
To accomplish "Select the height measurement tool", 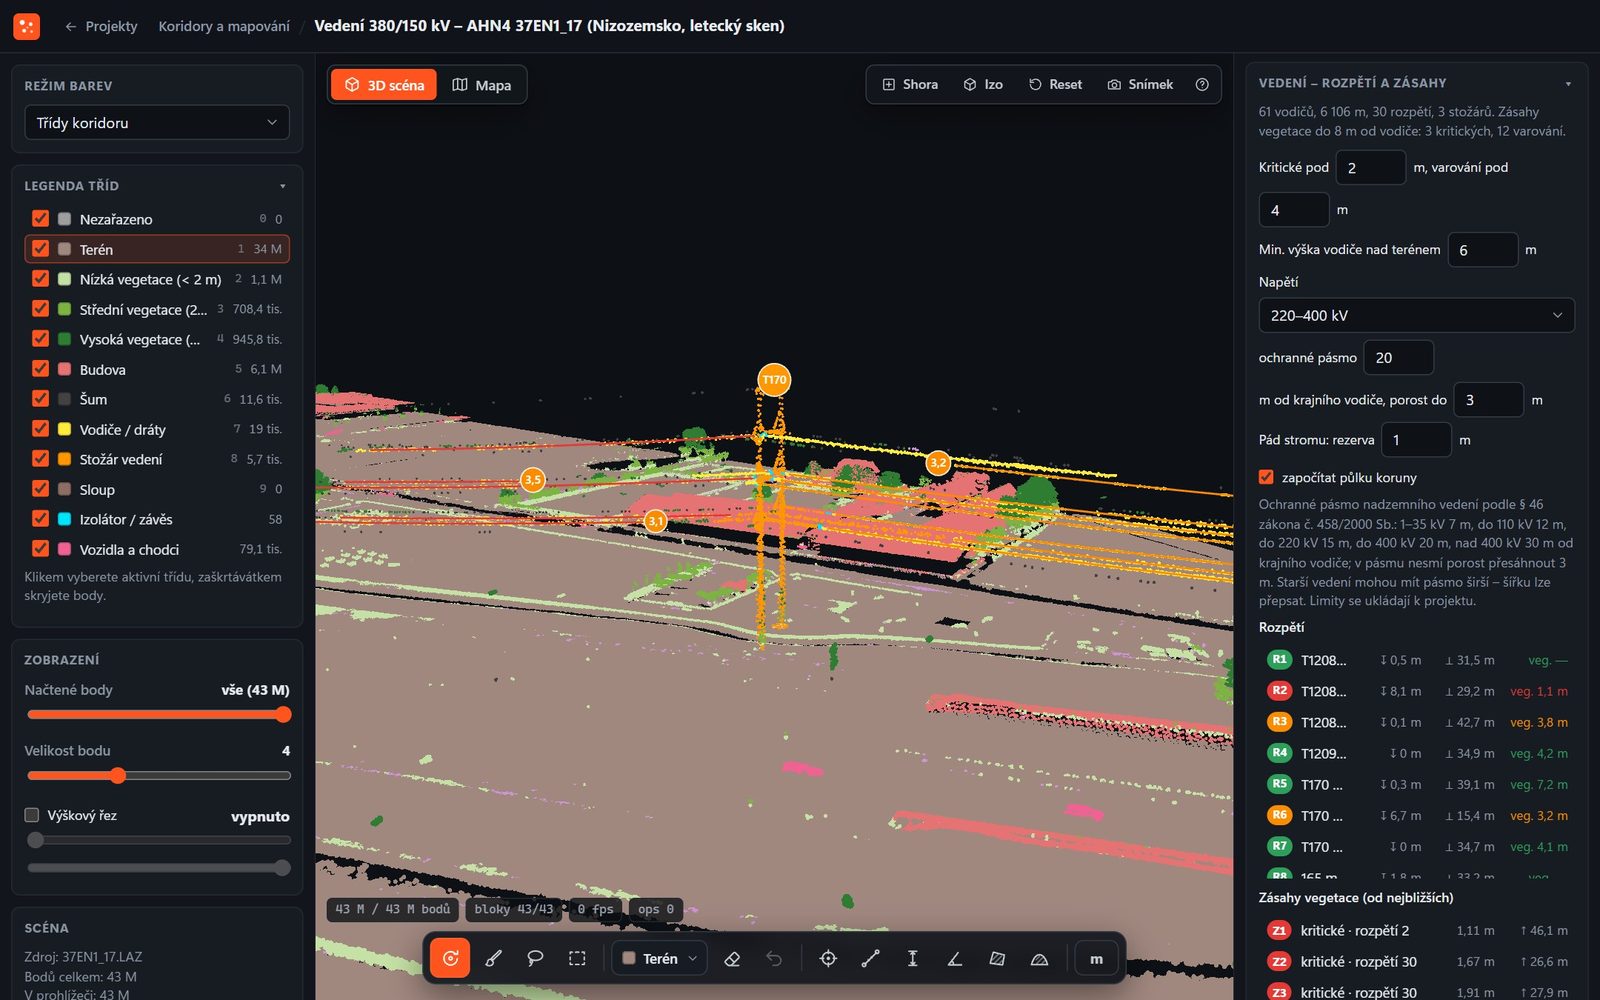I will click(912, 958).
